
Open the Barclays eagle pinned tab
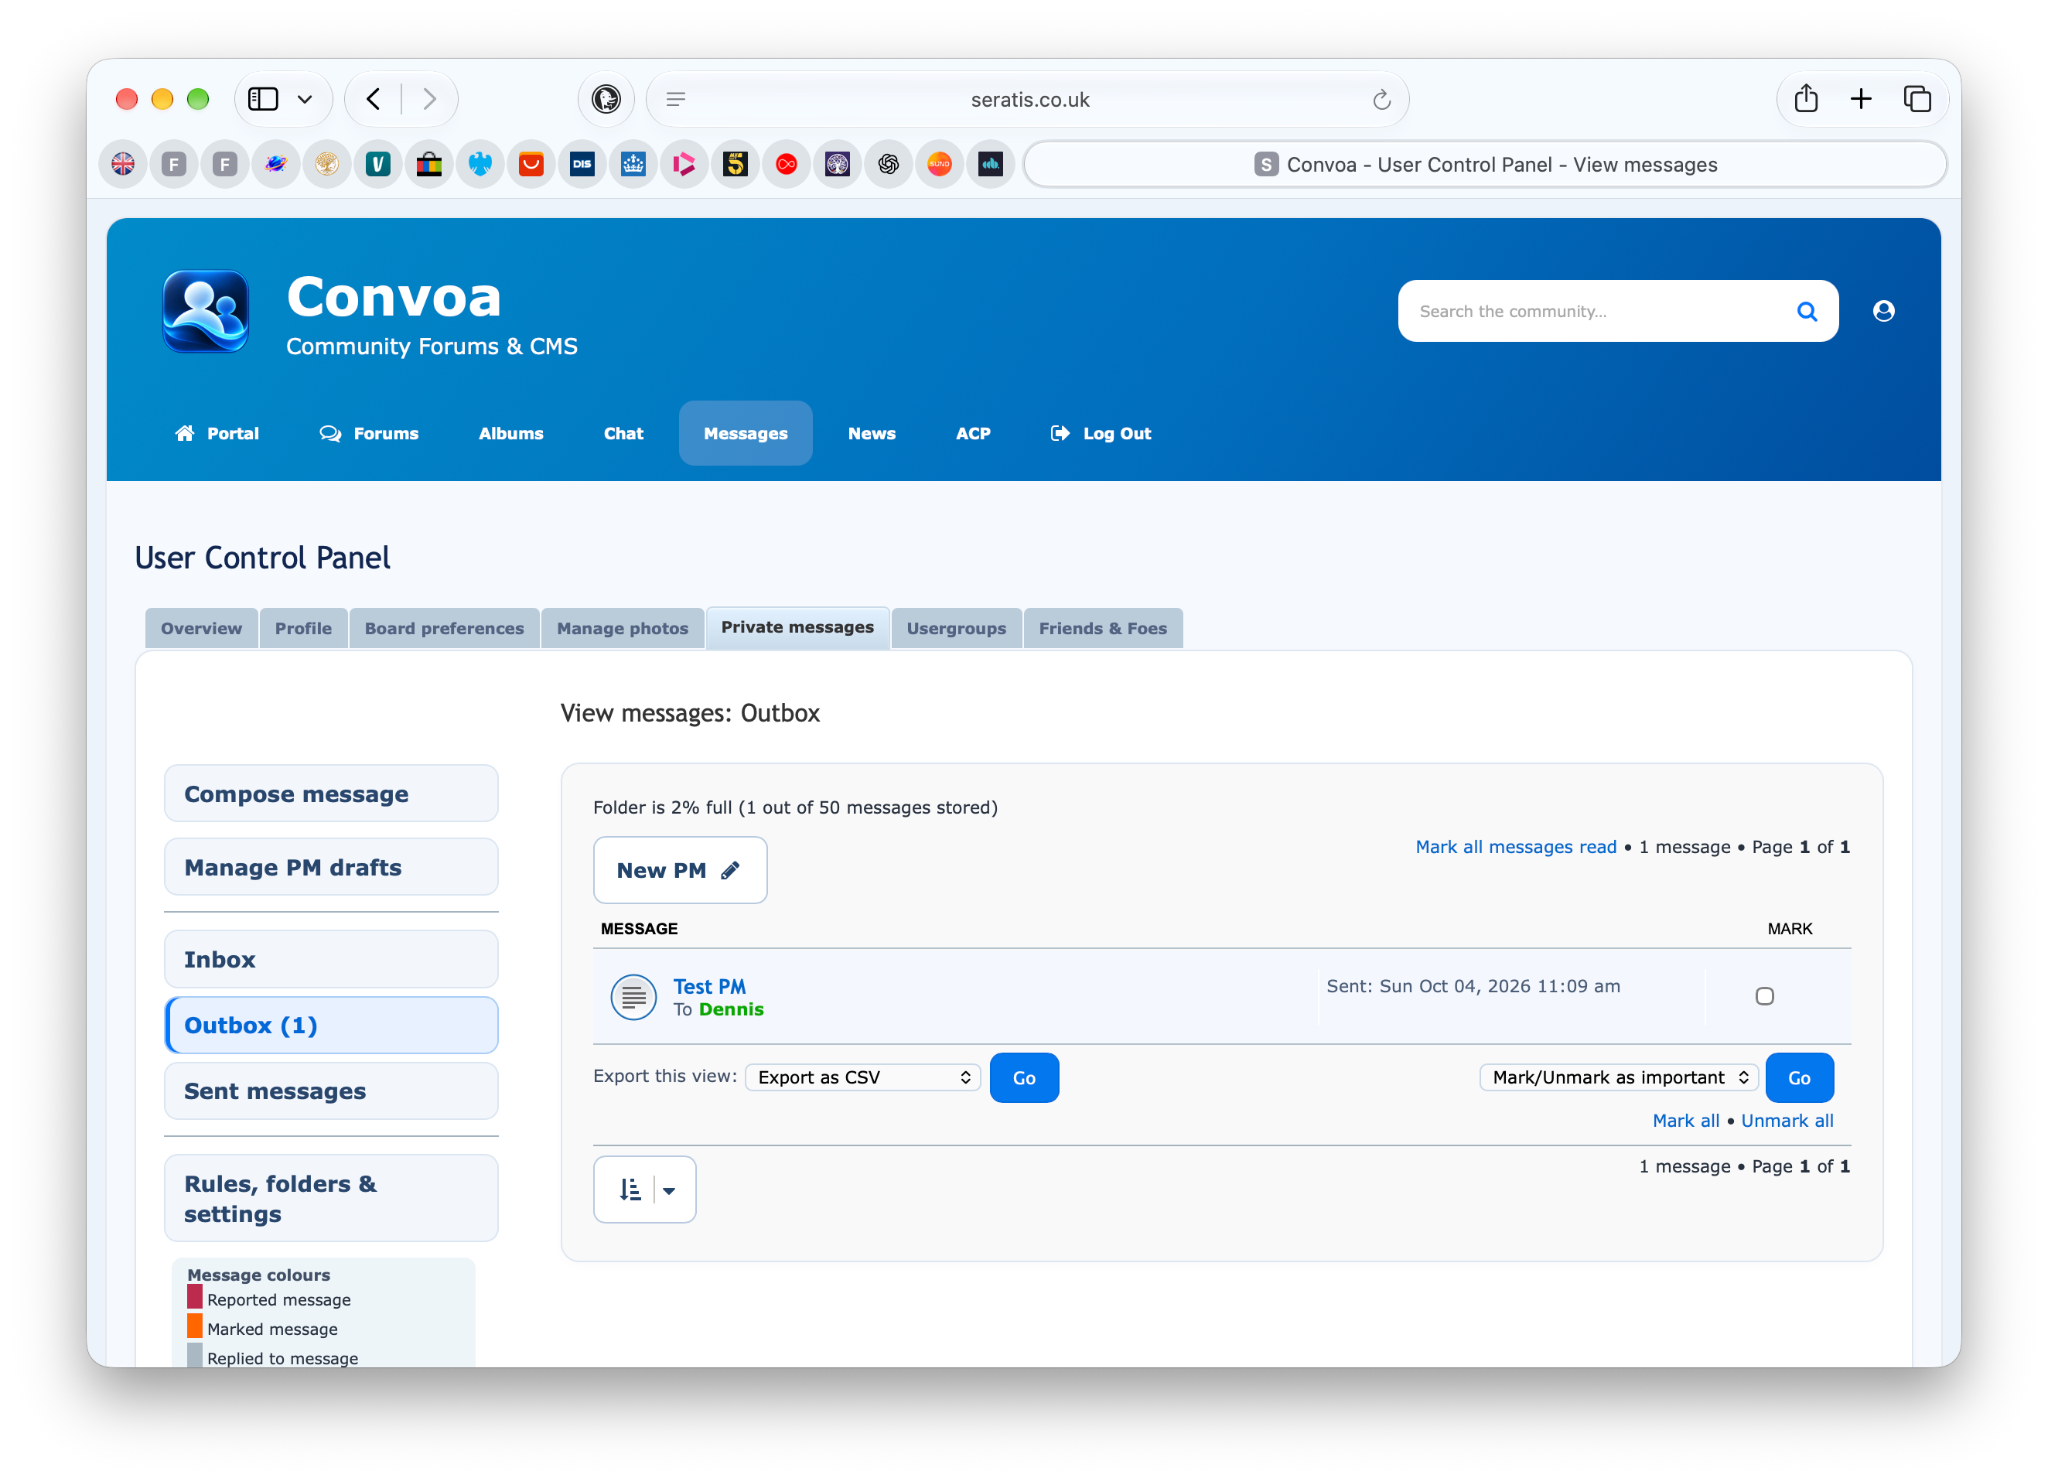pos(480,164)
